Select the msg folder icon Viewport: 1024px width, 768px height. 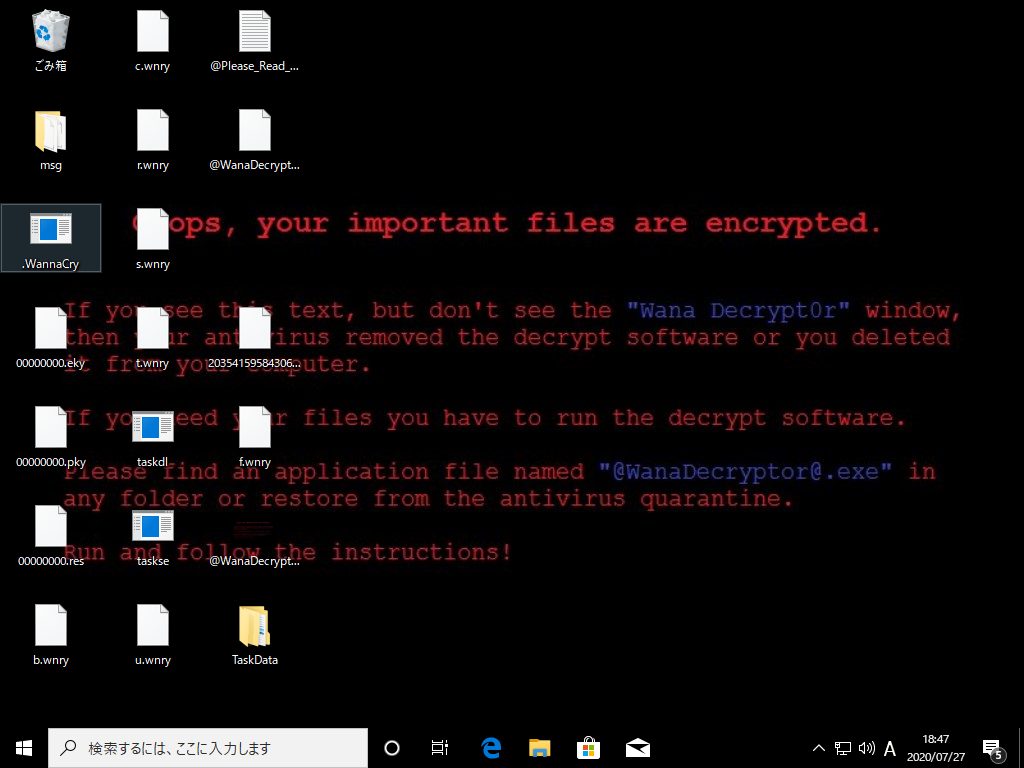[x=51, y=131]
